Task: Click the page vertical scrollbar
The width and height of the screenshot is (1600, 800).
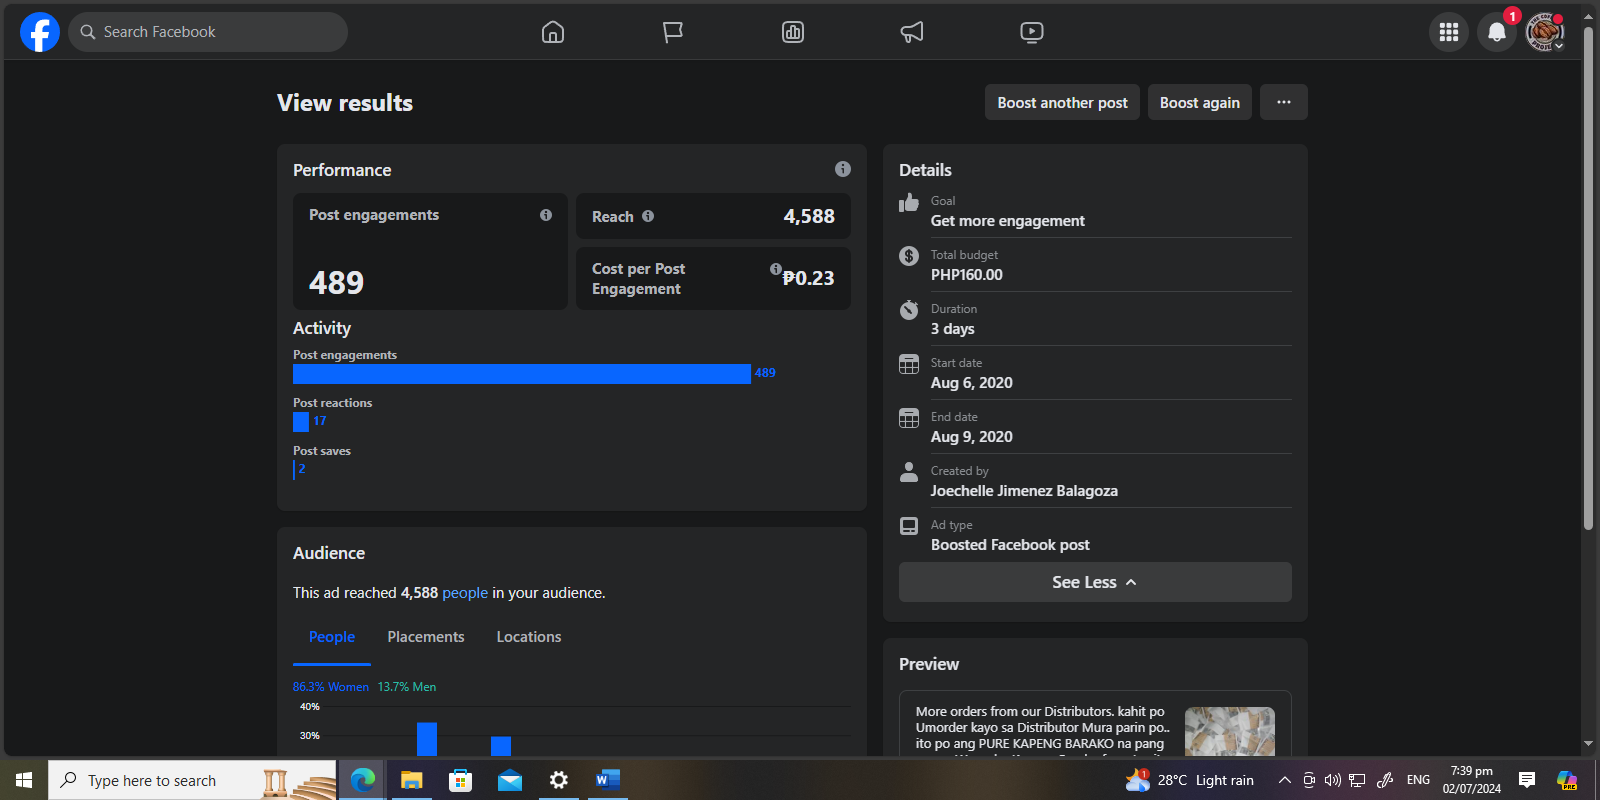Action: [x=1588, y=280]
